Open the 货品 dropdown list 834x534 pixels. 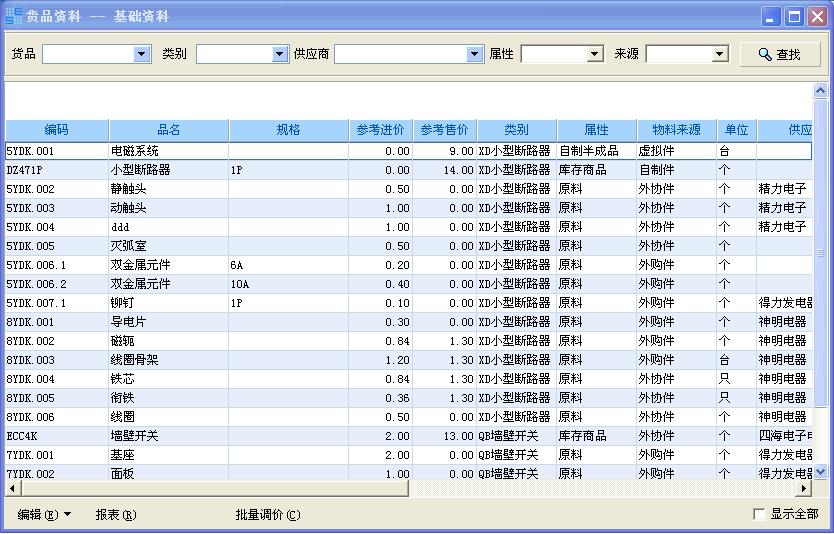[141, 54]
